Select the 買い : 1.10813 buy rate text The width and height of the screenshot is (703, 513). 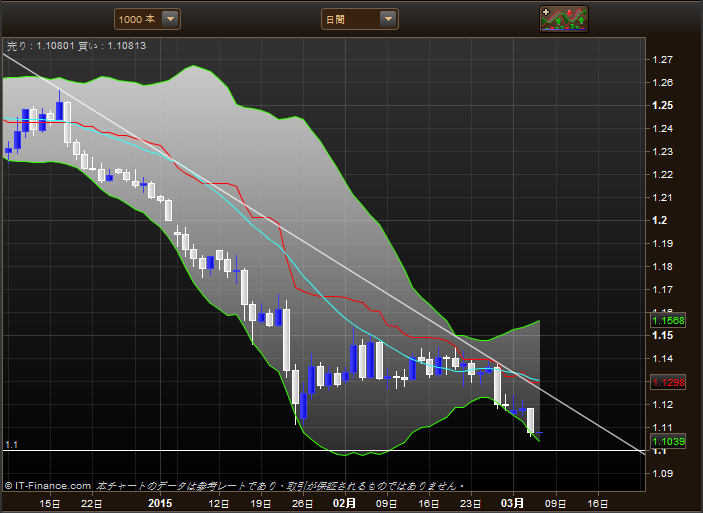112,45
